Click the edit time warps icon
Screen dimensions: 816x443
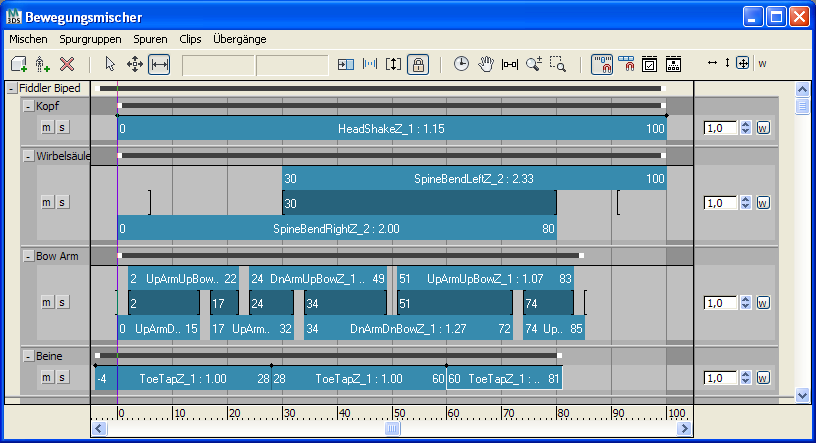pos(369,65)
